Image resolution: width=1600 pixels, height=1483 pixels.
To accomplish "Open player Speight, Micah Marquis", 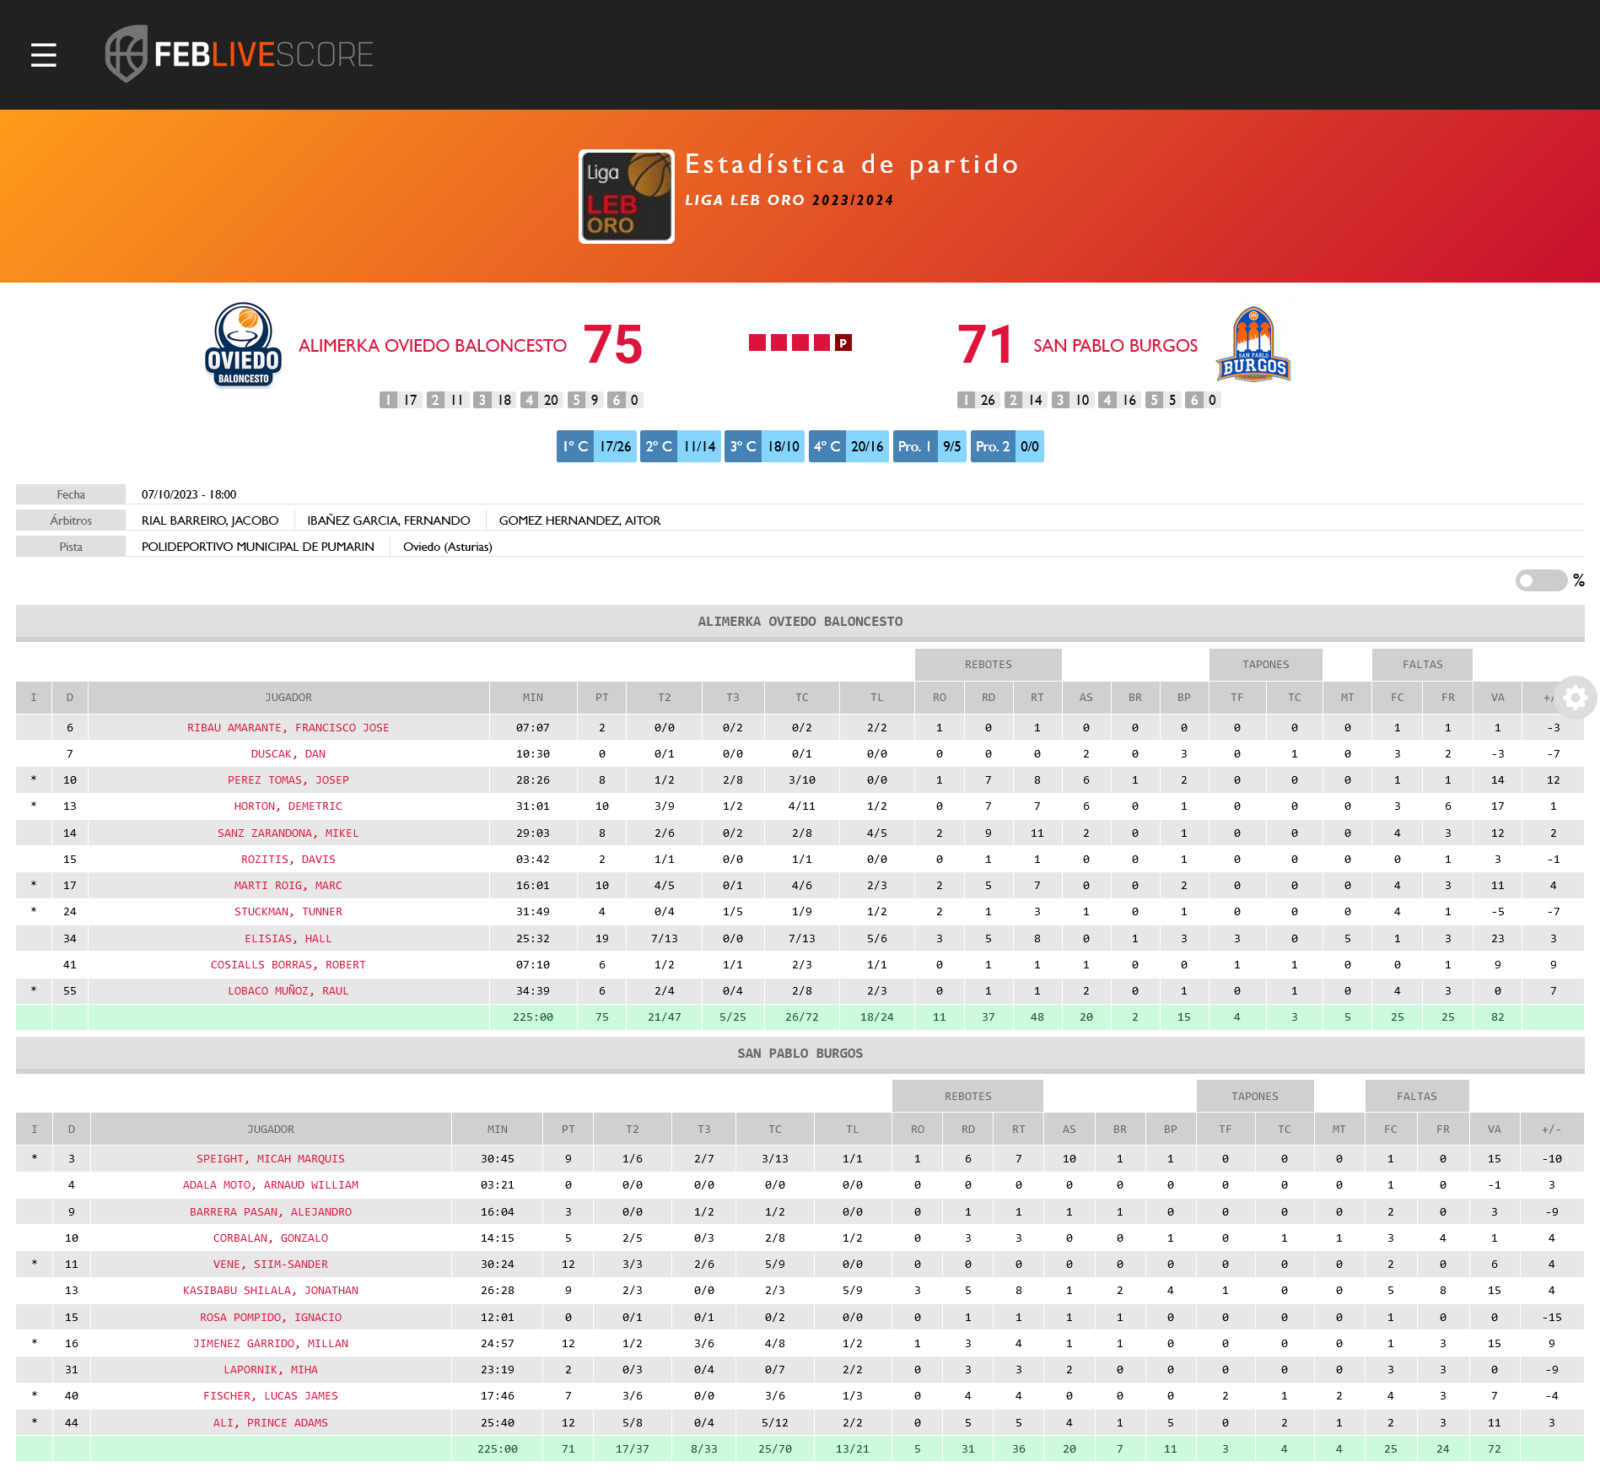I will [x=270, y=1159].
